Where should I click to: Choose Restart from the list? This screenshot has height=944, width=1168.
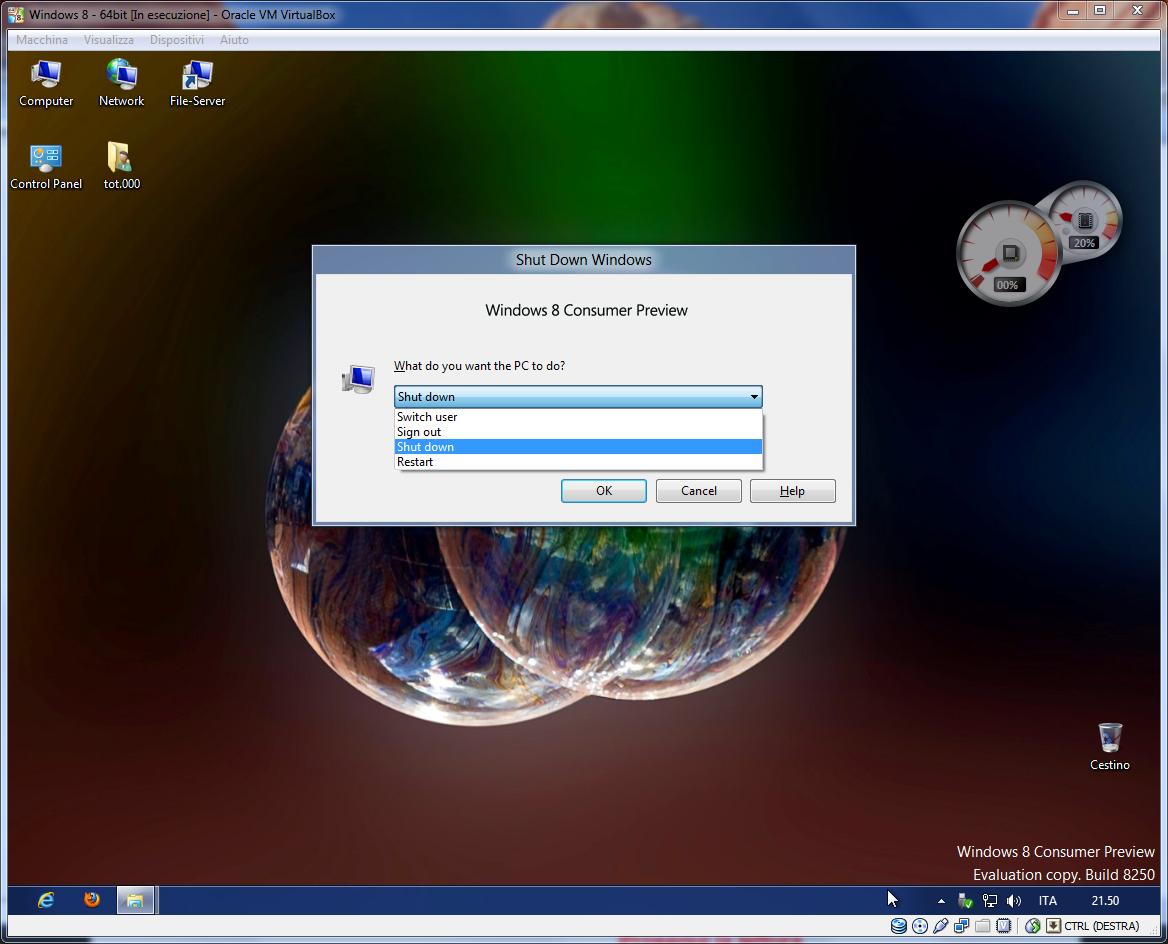point(578,461)
